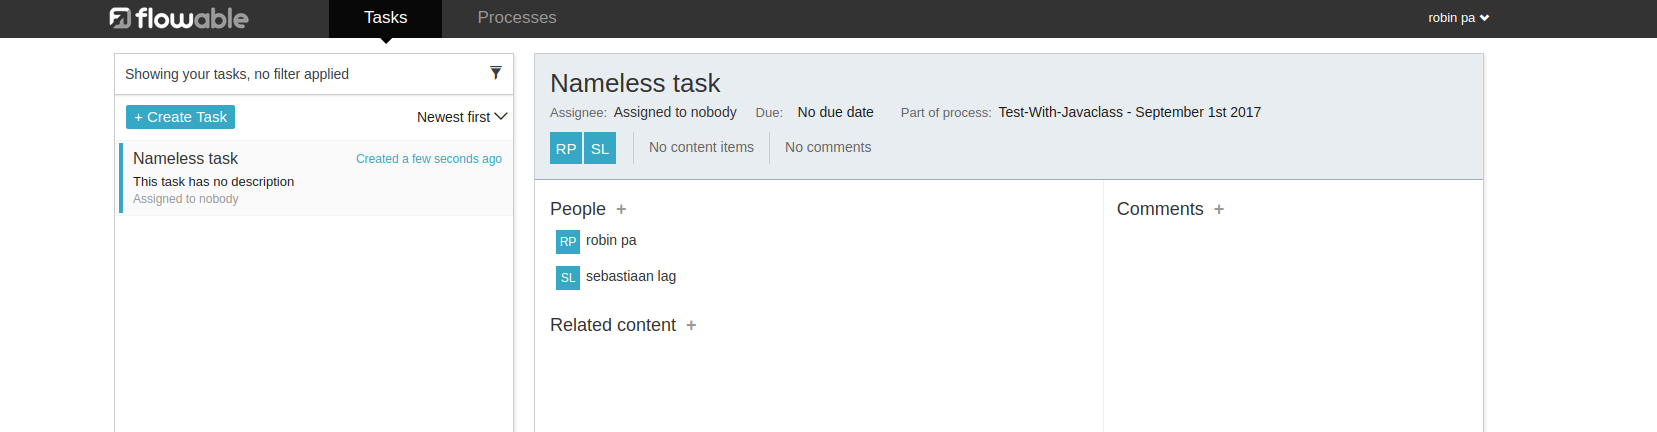Open the robin pa user menu
The height and width of the screenshot is (432, 1657).
(1458, 18)
